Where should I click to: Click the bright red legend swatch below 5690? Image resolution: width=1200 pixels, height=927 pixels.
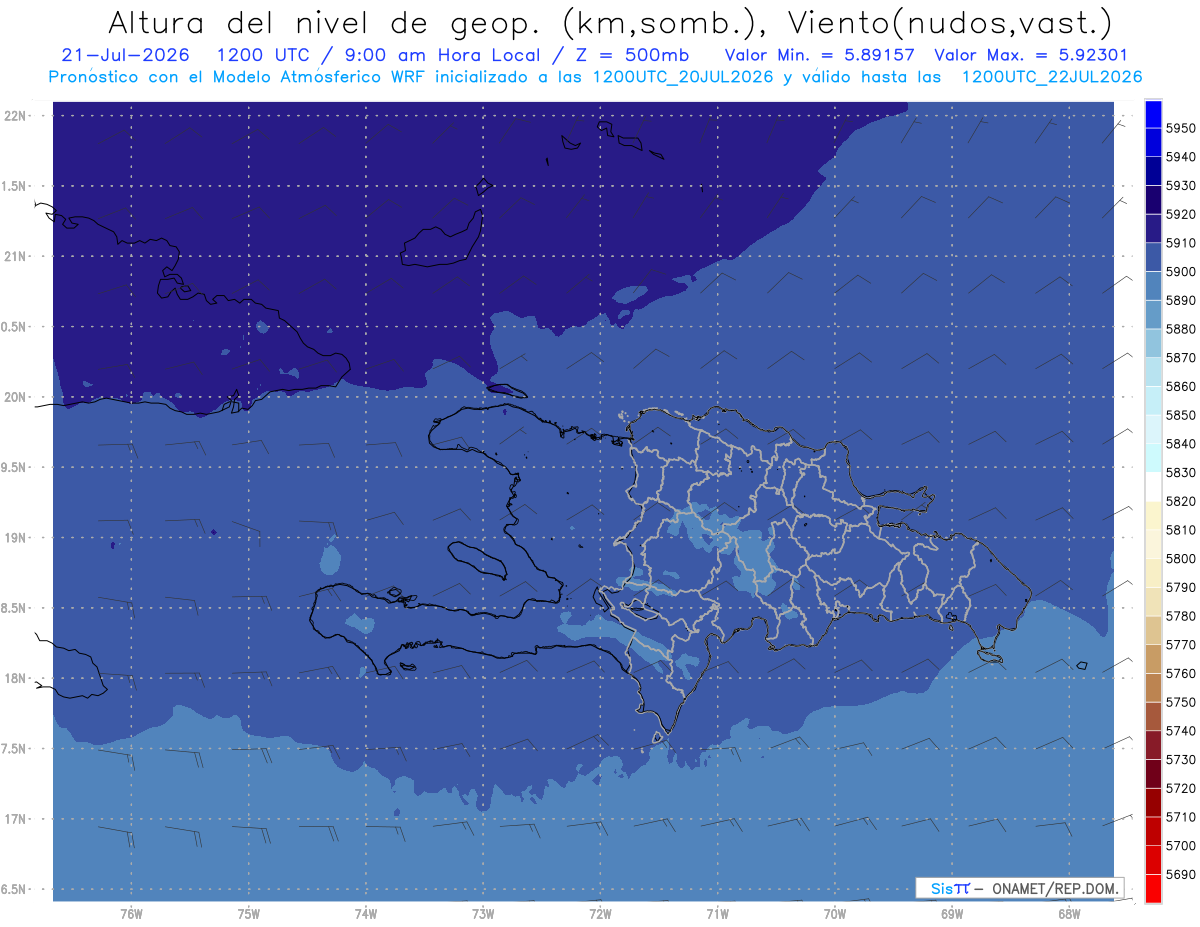click(1152, 888)
